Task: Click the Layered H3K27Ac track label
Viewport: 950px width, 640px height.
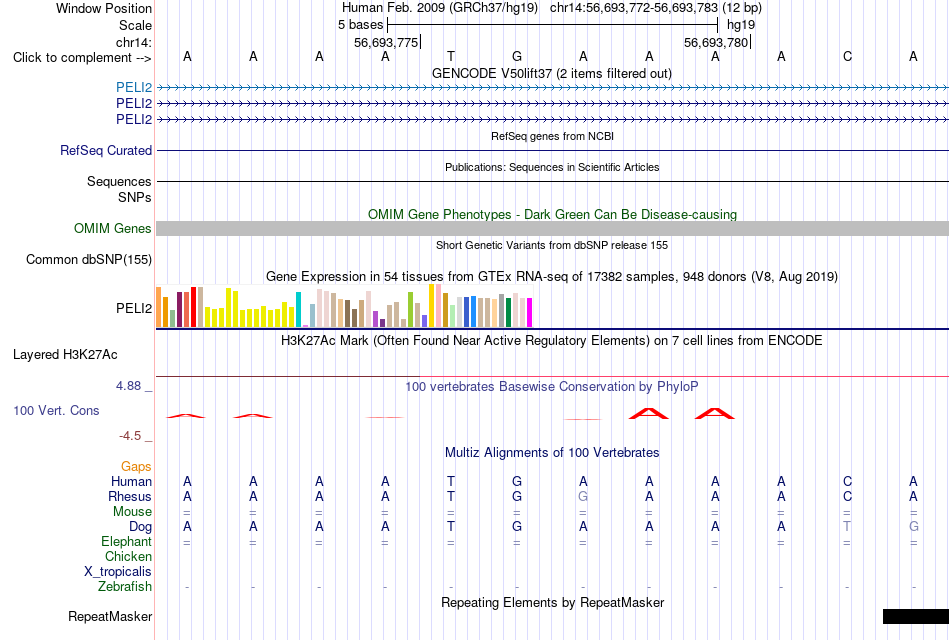Action: (65, 355)
